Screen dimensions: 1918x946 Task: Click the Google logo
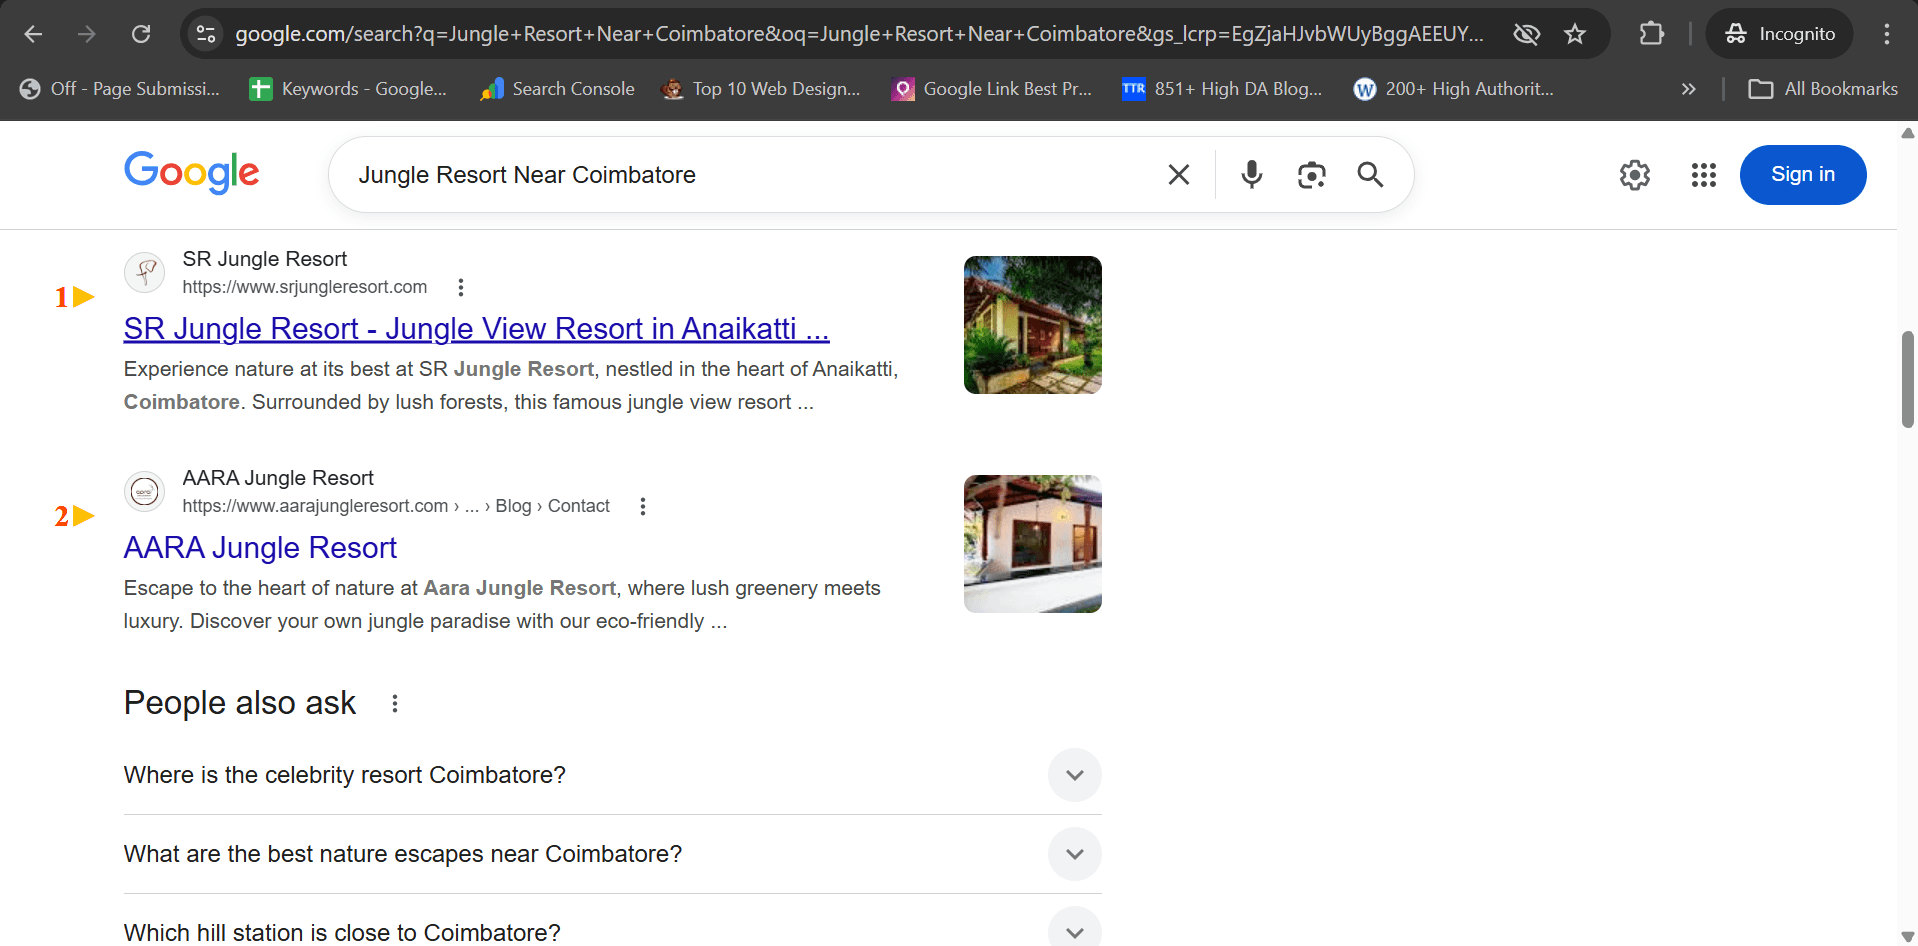tap(191, 173)
